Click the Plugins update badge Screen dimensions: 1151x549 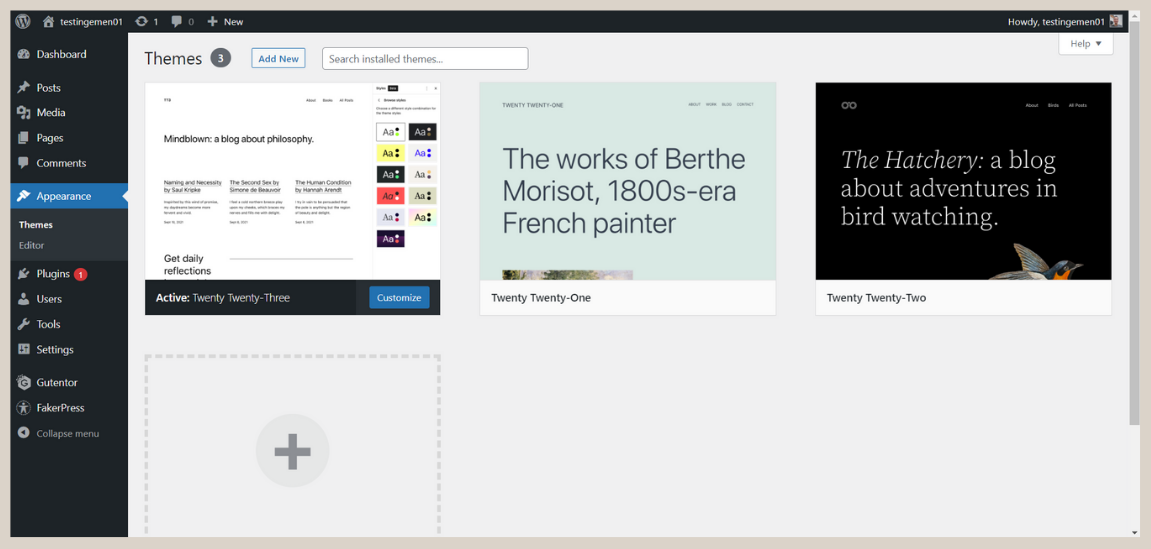(x=81, y=274)
